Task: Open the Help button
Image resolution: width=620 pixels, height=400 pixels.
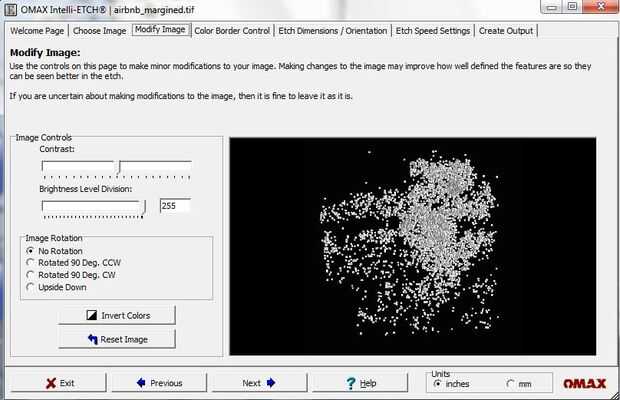Action: (x=360, y=383)
